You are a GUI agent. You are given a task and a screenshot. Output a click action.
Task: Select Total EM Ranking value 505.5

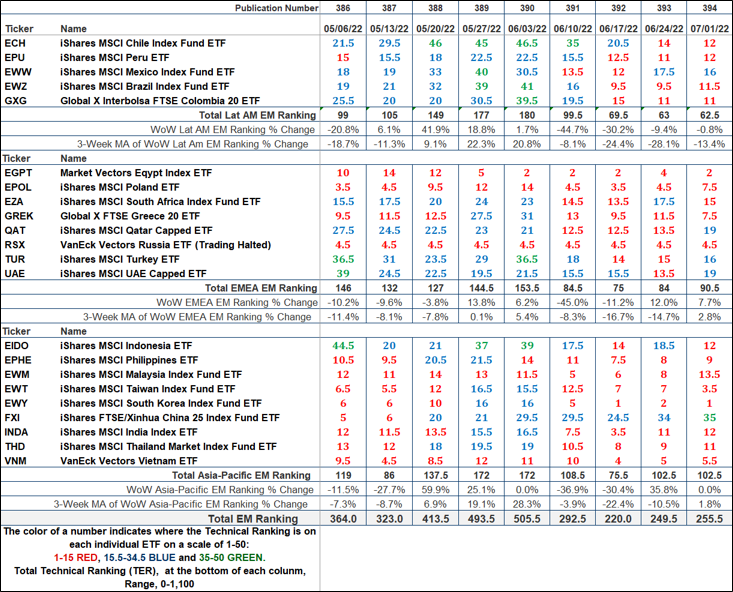527,519
